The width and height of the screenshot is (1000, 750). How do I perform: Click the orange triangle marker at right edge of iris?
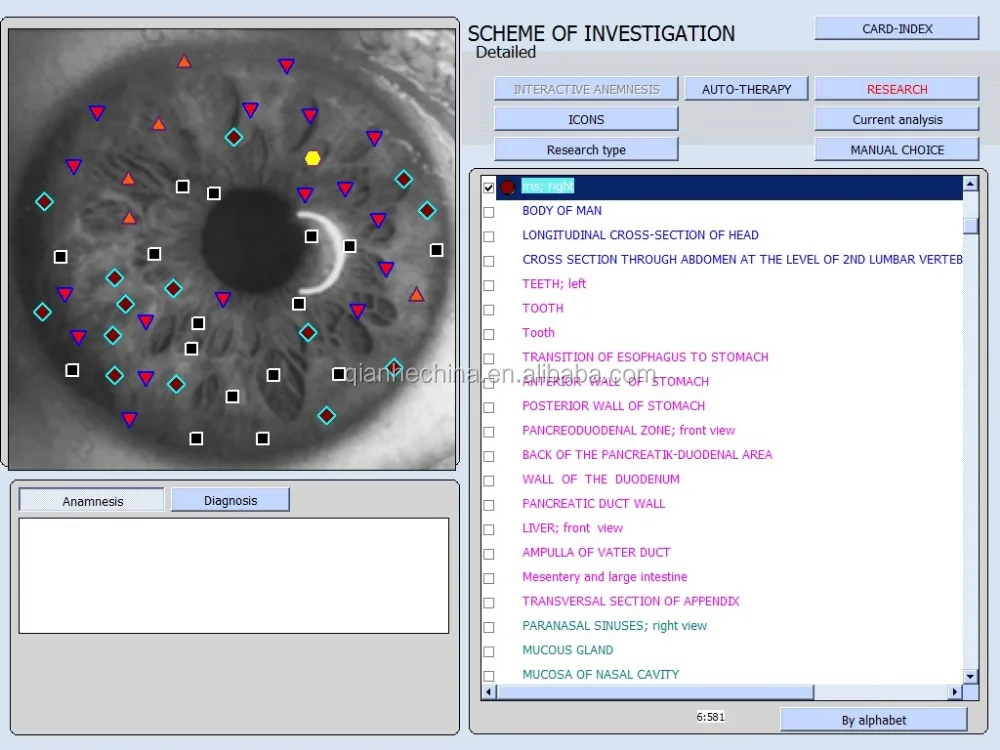pyautogui.click(x=416, y=294)
